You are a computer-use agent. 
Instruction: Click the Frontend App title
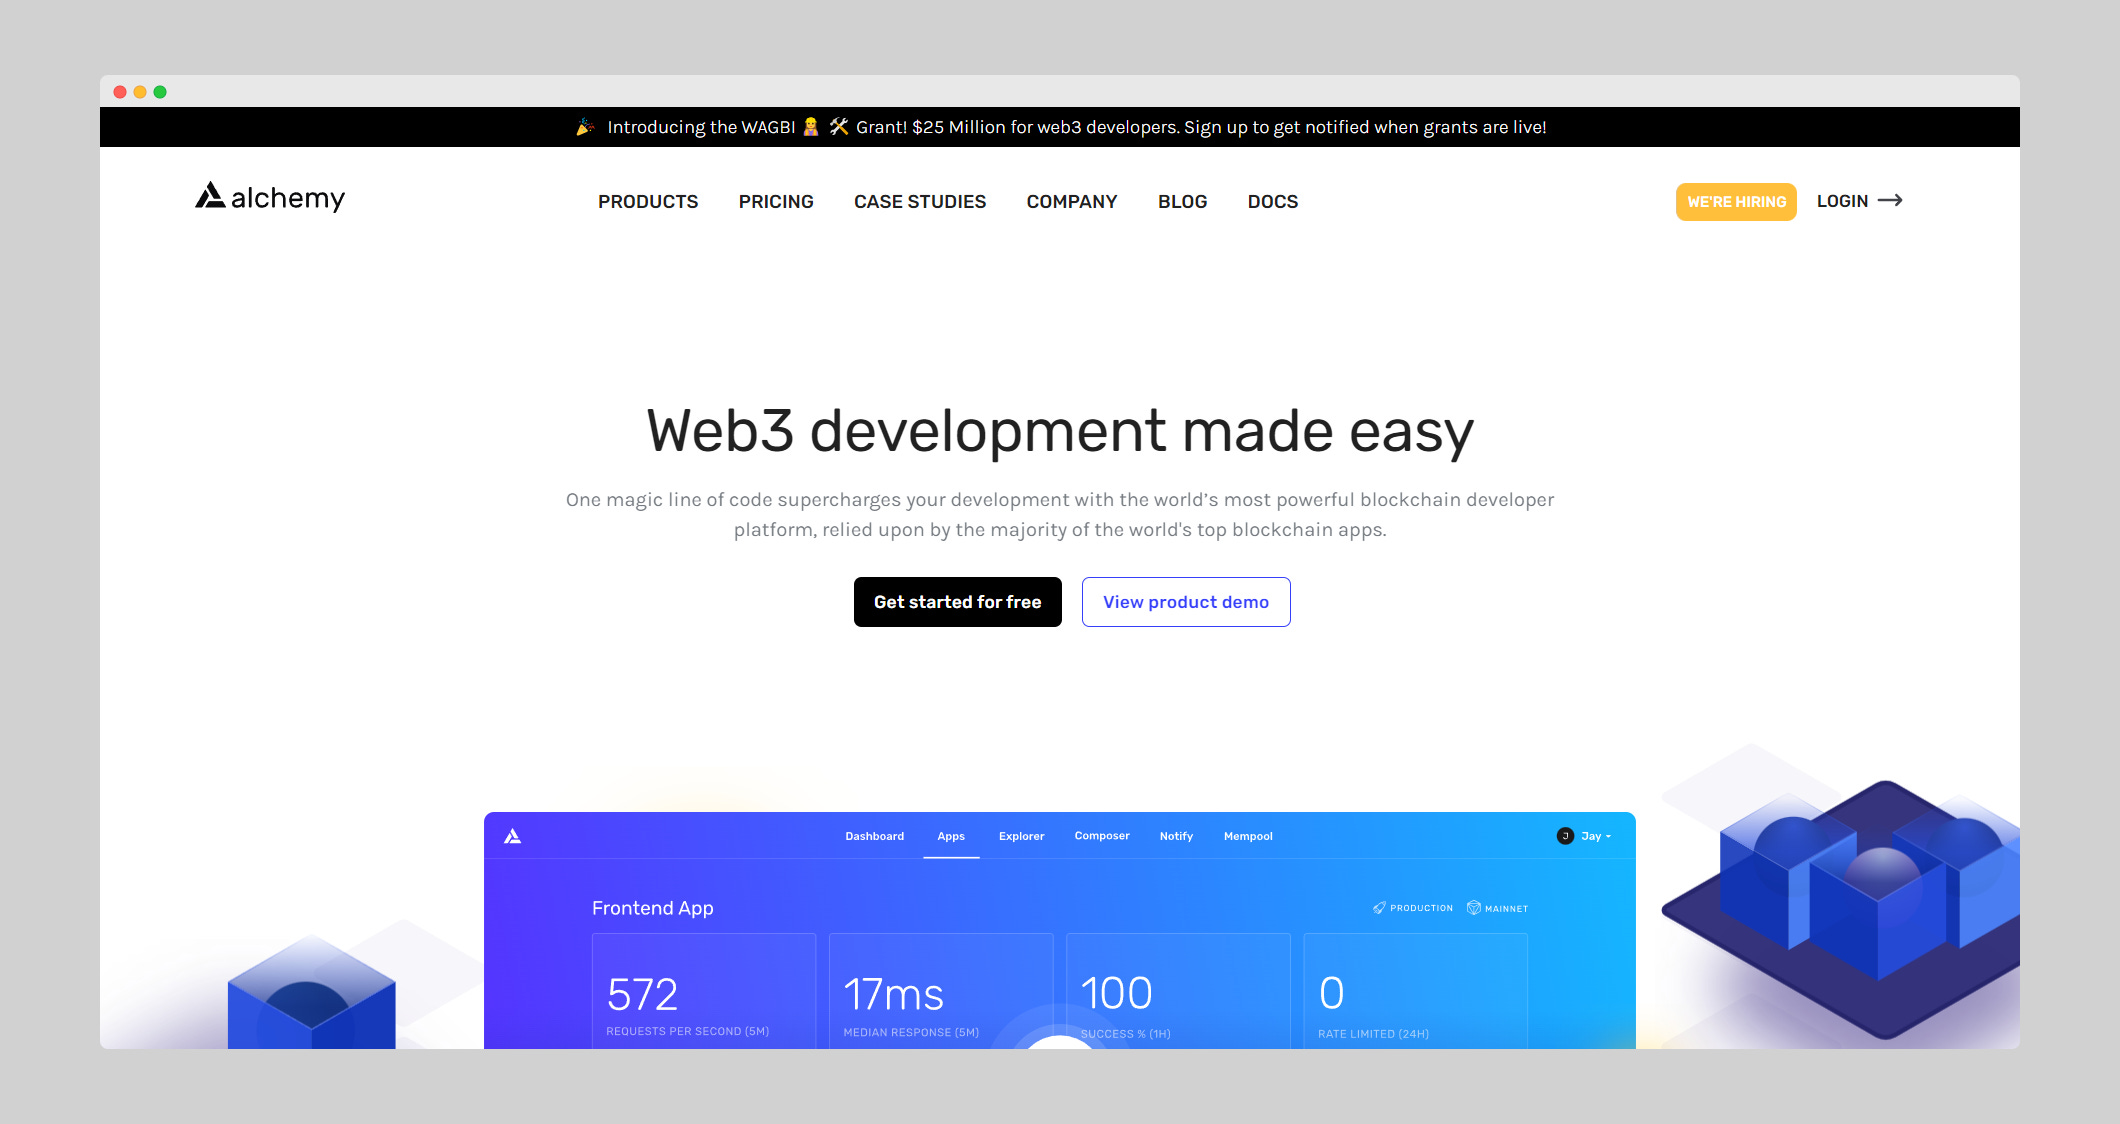653,908
